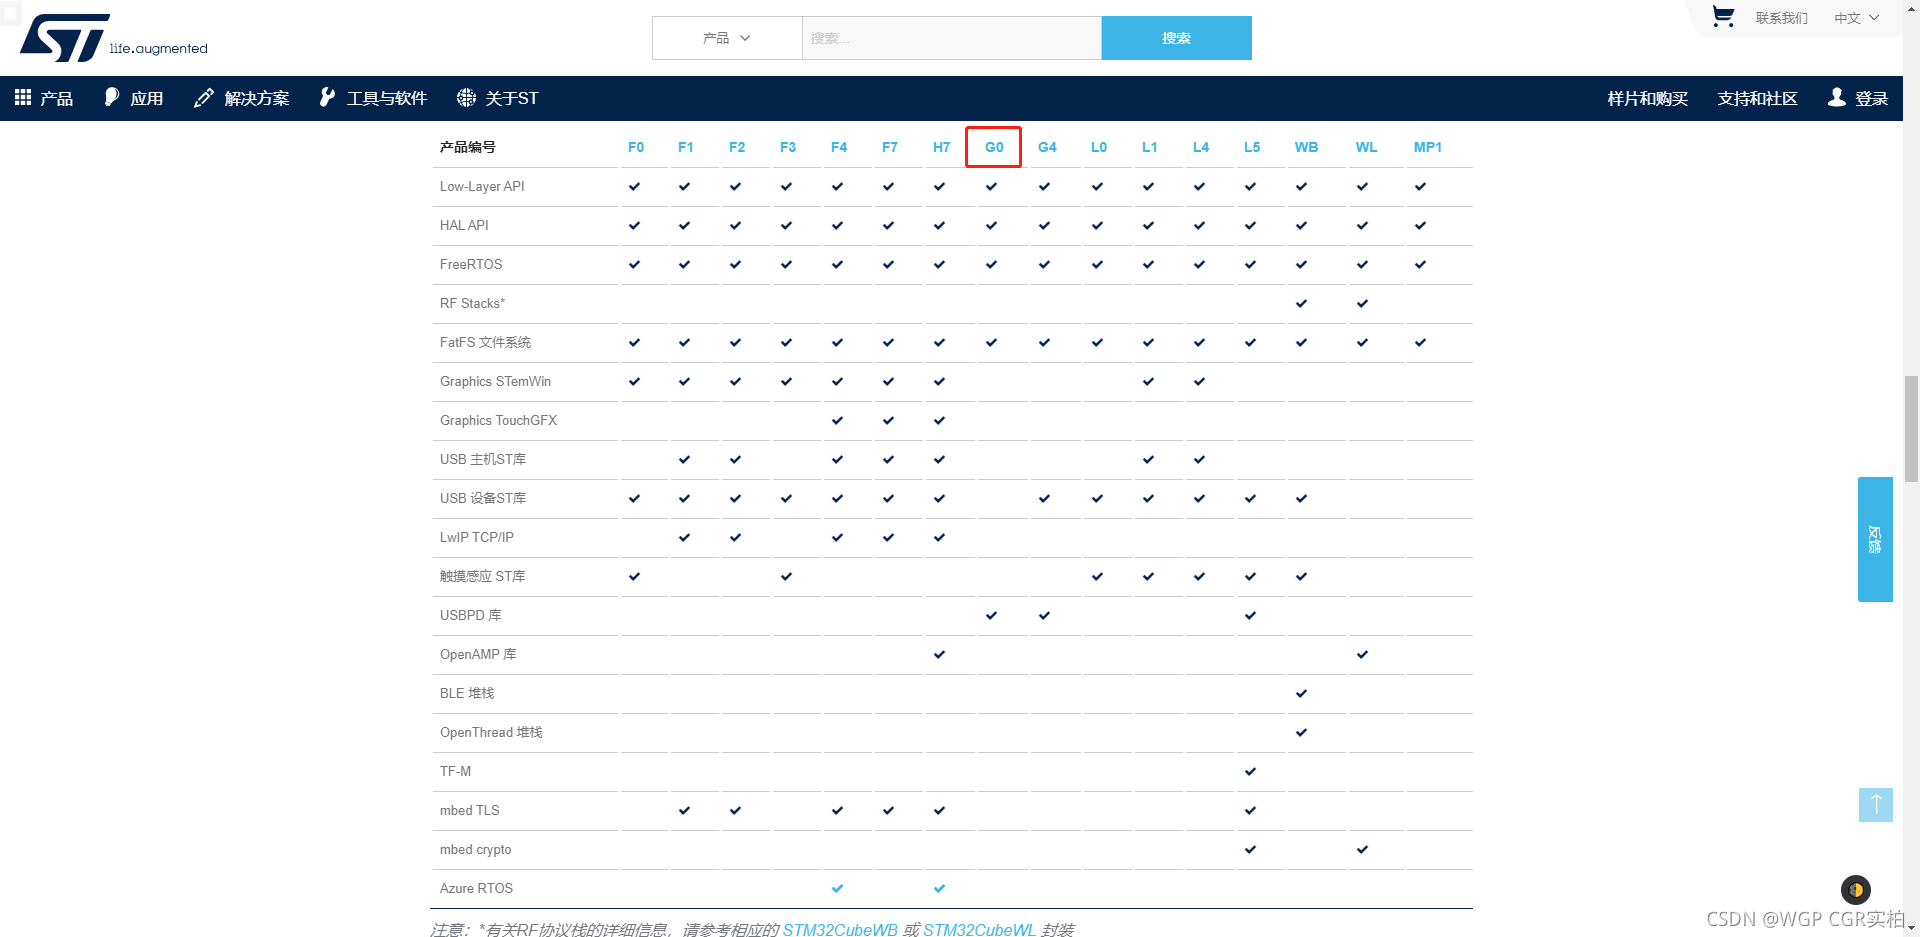Screen dimensions: 1920x937
Task: Open the STM32CubeWL link in note
Action: pyautogui.click(x=979, y=930)
